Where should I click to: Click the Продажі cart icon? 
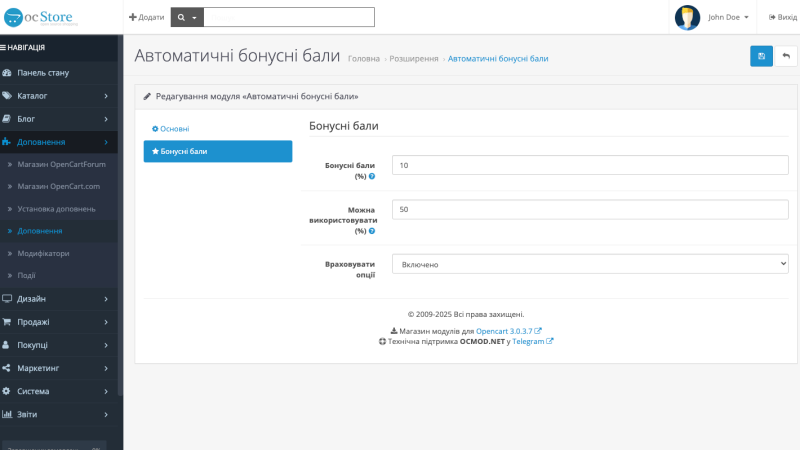7,322
